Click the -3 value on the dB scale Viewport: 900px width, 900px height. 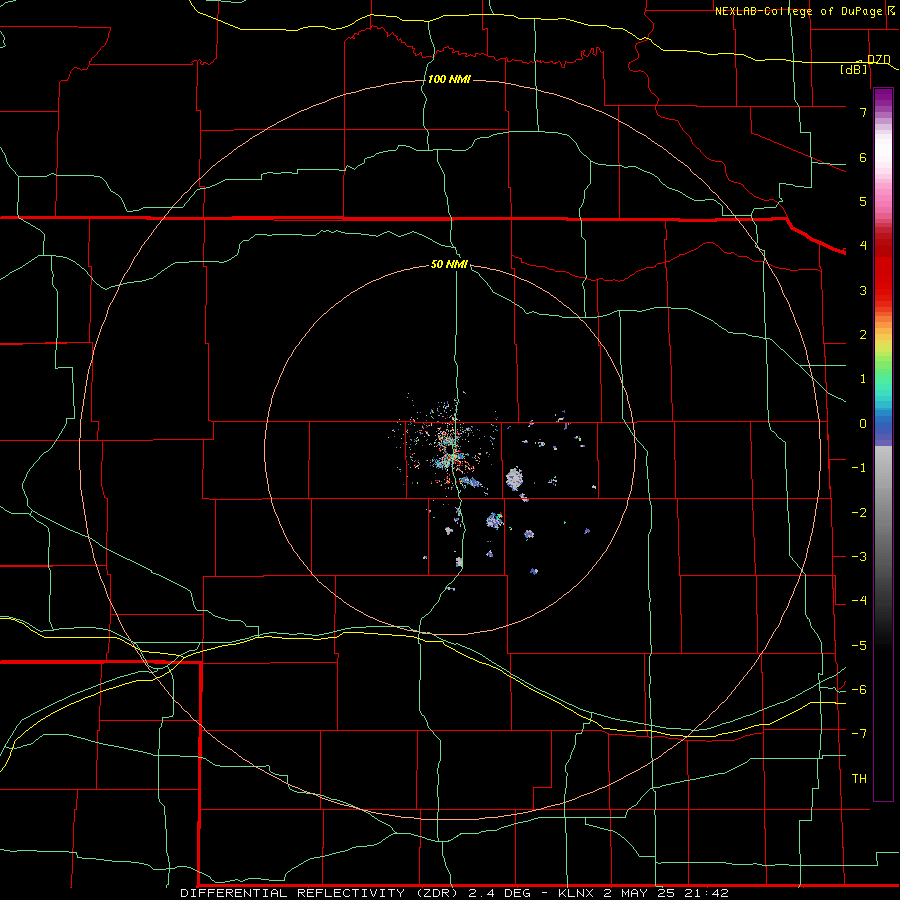pos(859,557)
